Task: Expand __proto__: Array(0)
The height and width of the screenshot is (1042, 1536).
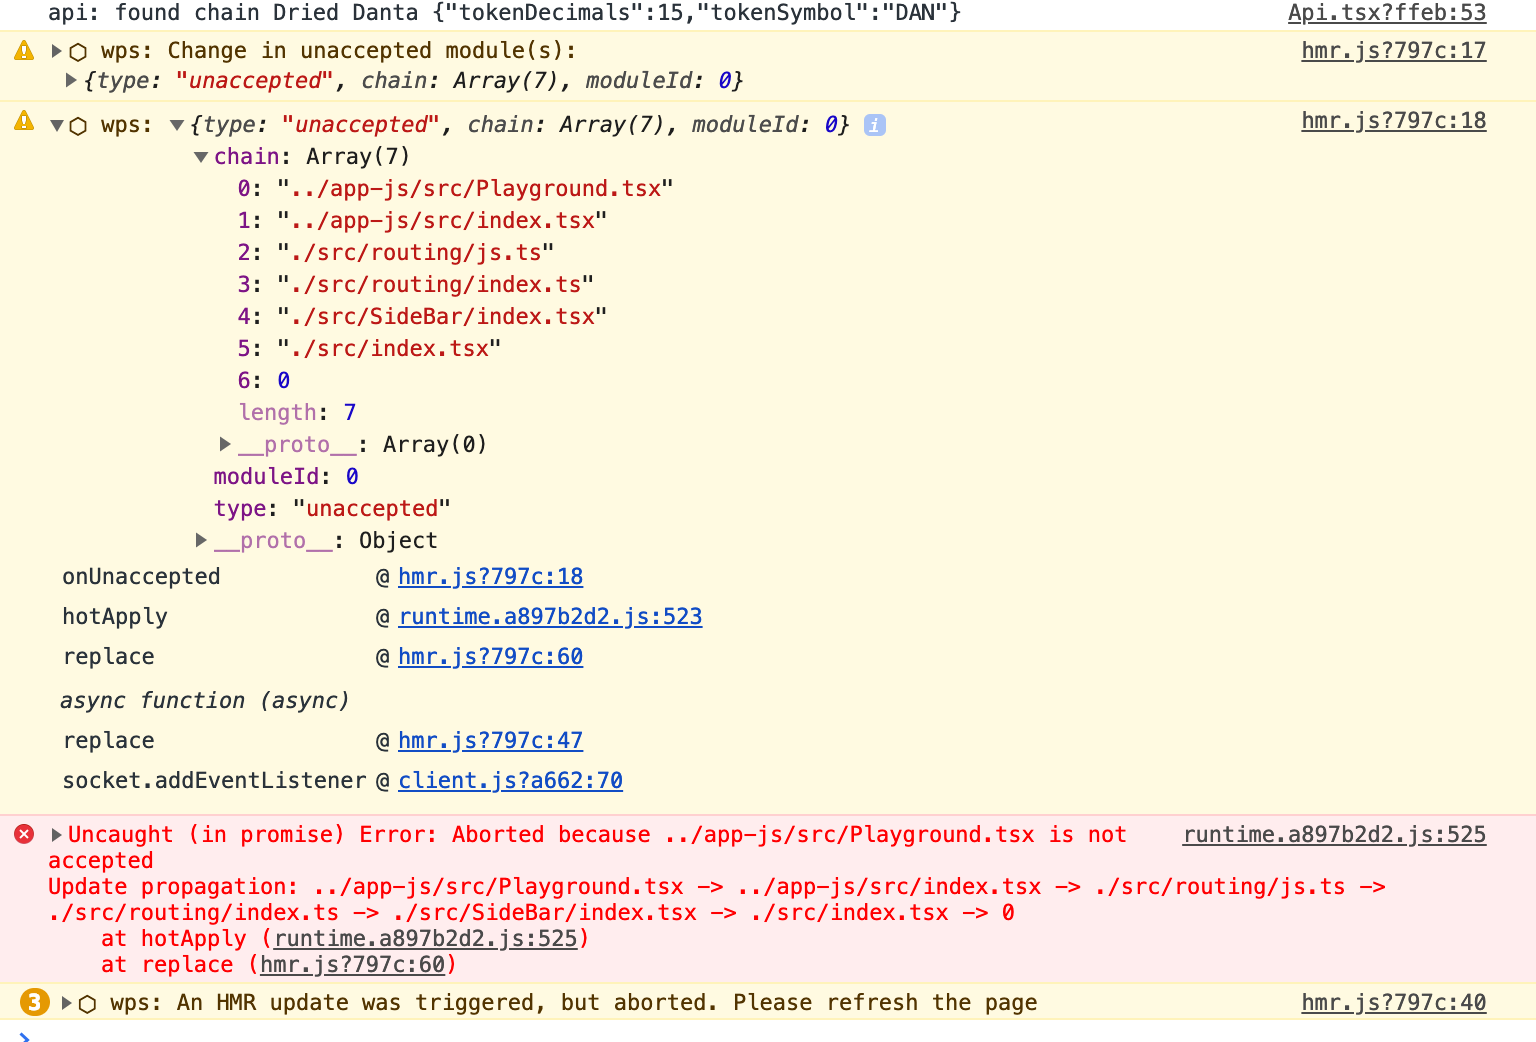Action: point(225,444)
